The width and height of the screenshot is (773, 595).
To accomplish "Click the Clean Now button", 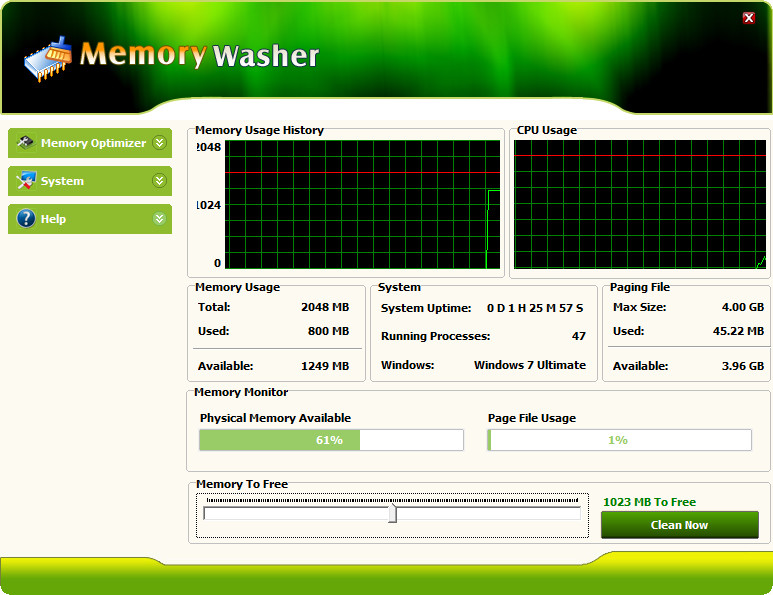I will coord(680,525).
